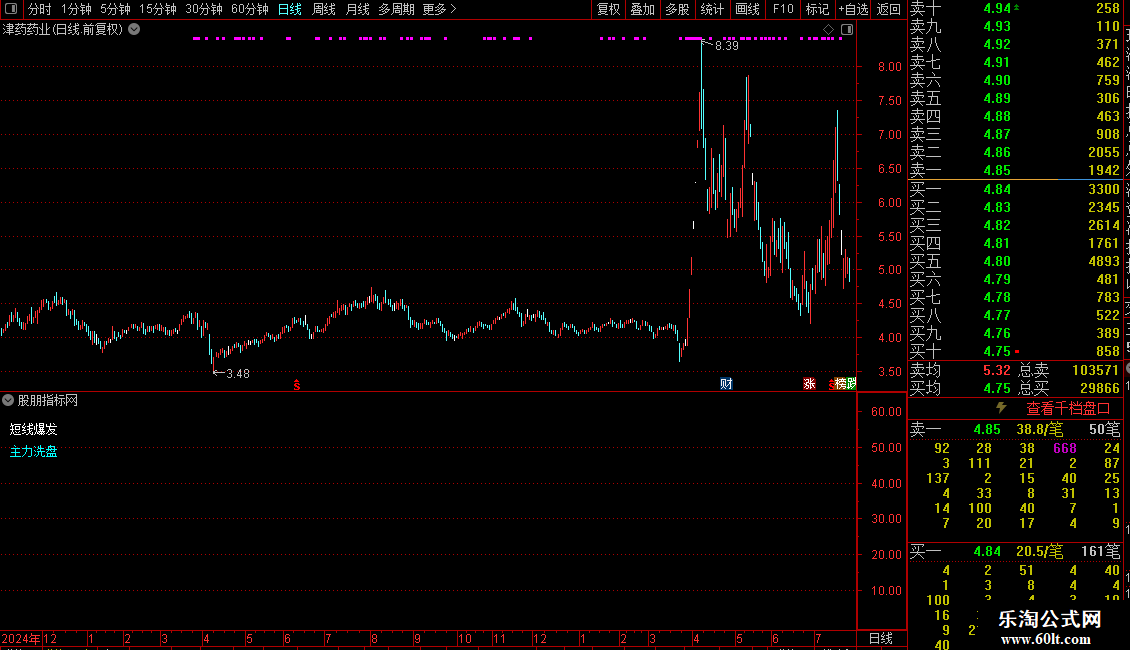Click the 总卖 103571 value

coord(1095,370)
